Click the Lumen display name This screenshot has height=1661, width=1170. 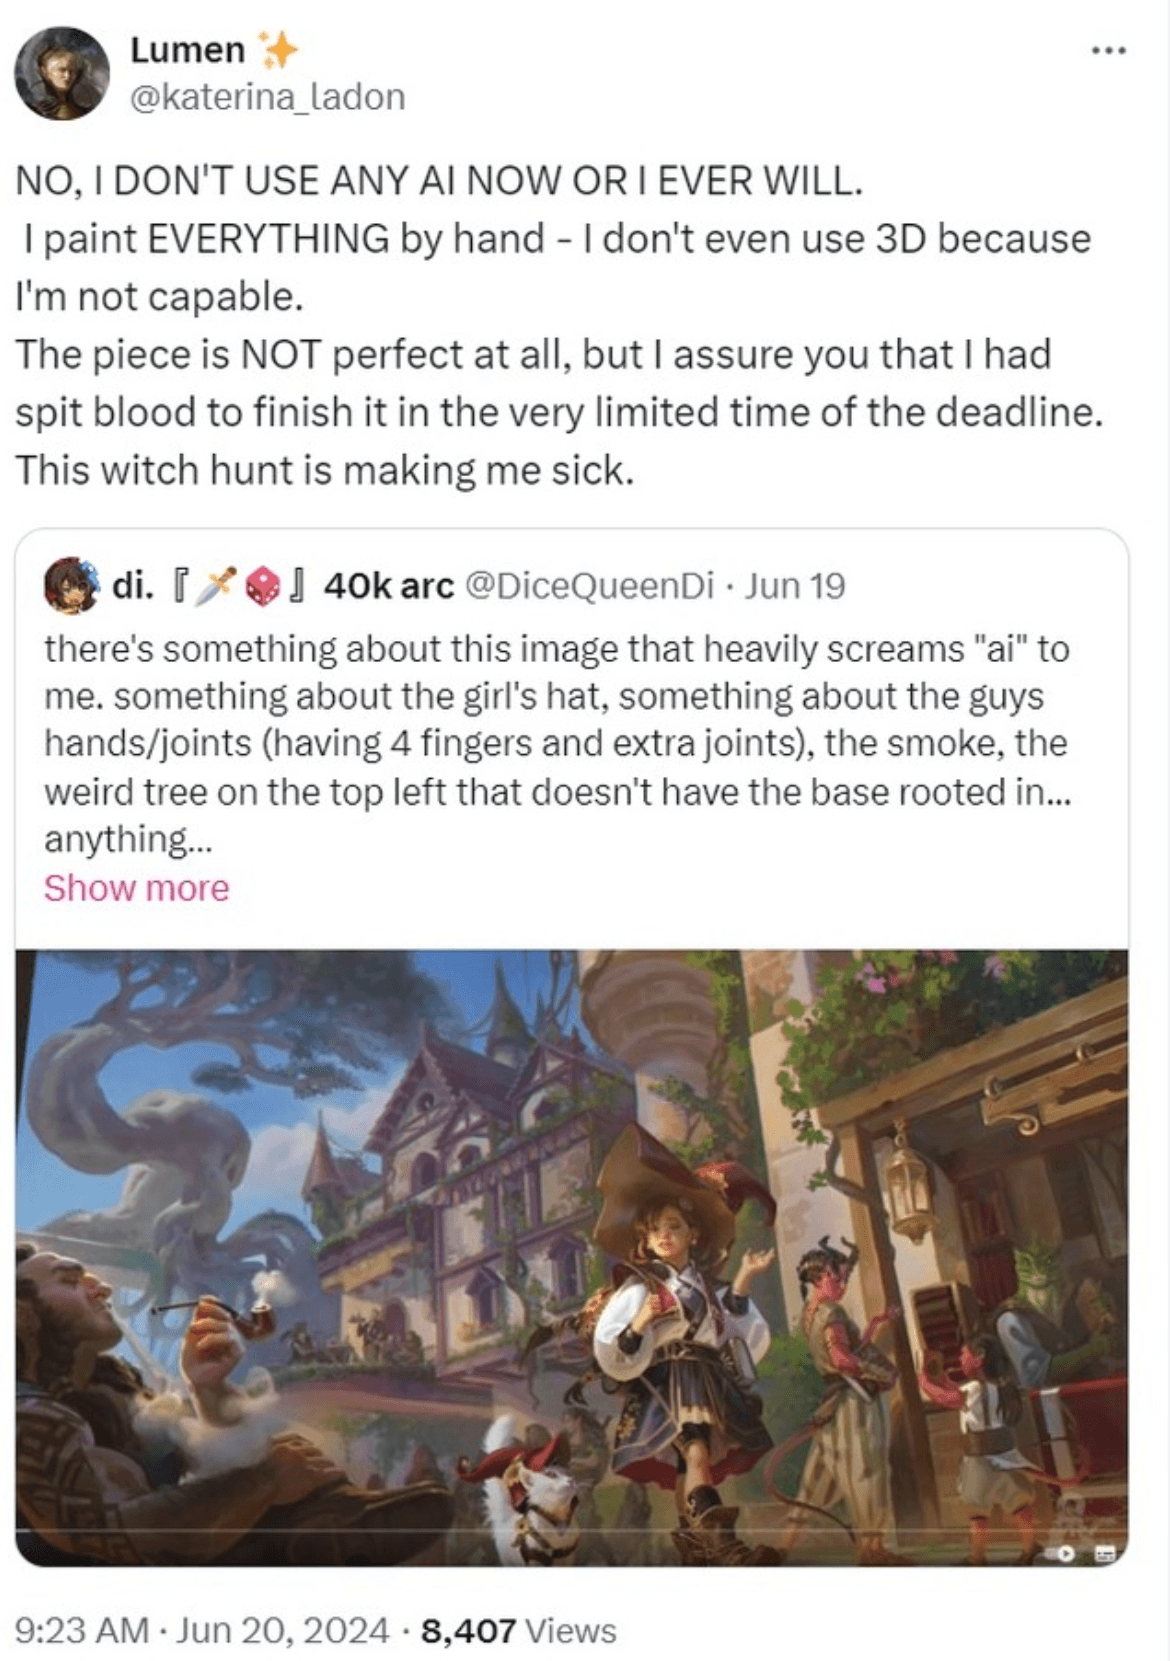click(187, 49)
